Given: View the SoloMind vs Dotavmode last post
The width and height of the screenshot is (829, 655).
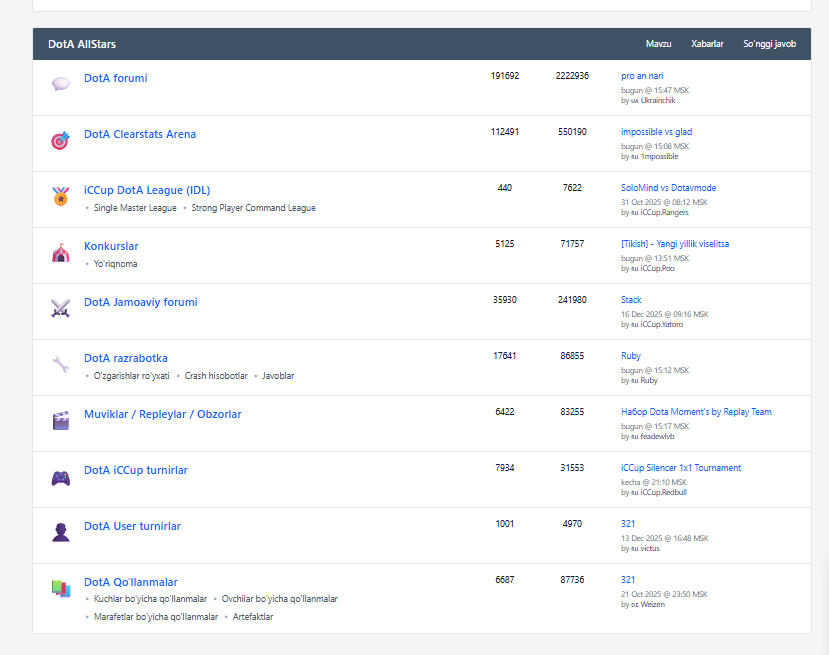Looking at the screenshot, I should (x=668, y=188).
